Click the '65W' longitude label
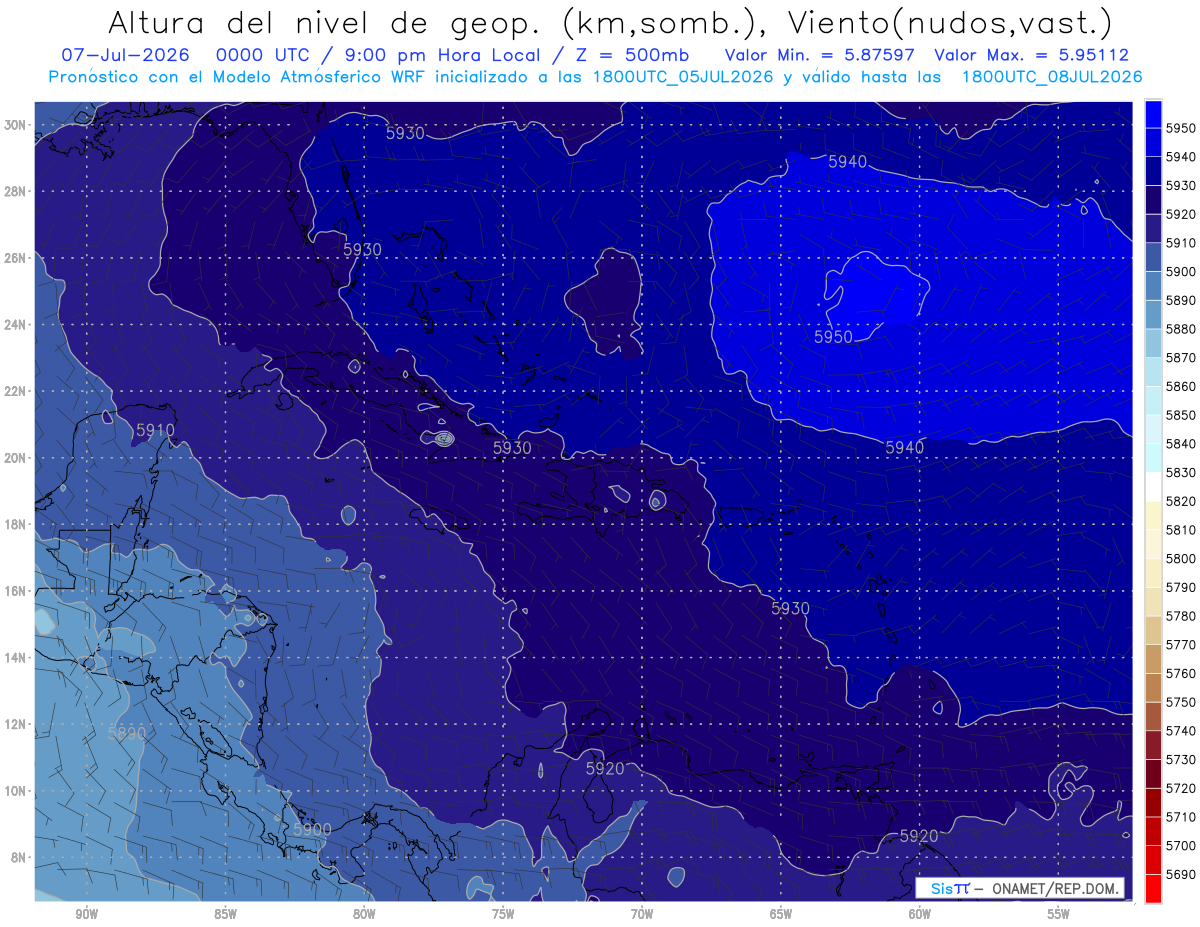Viewport: 1200px width, 927px height. point(781,913)
